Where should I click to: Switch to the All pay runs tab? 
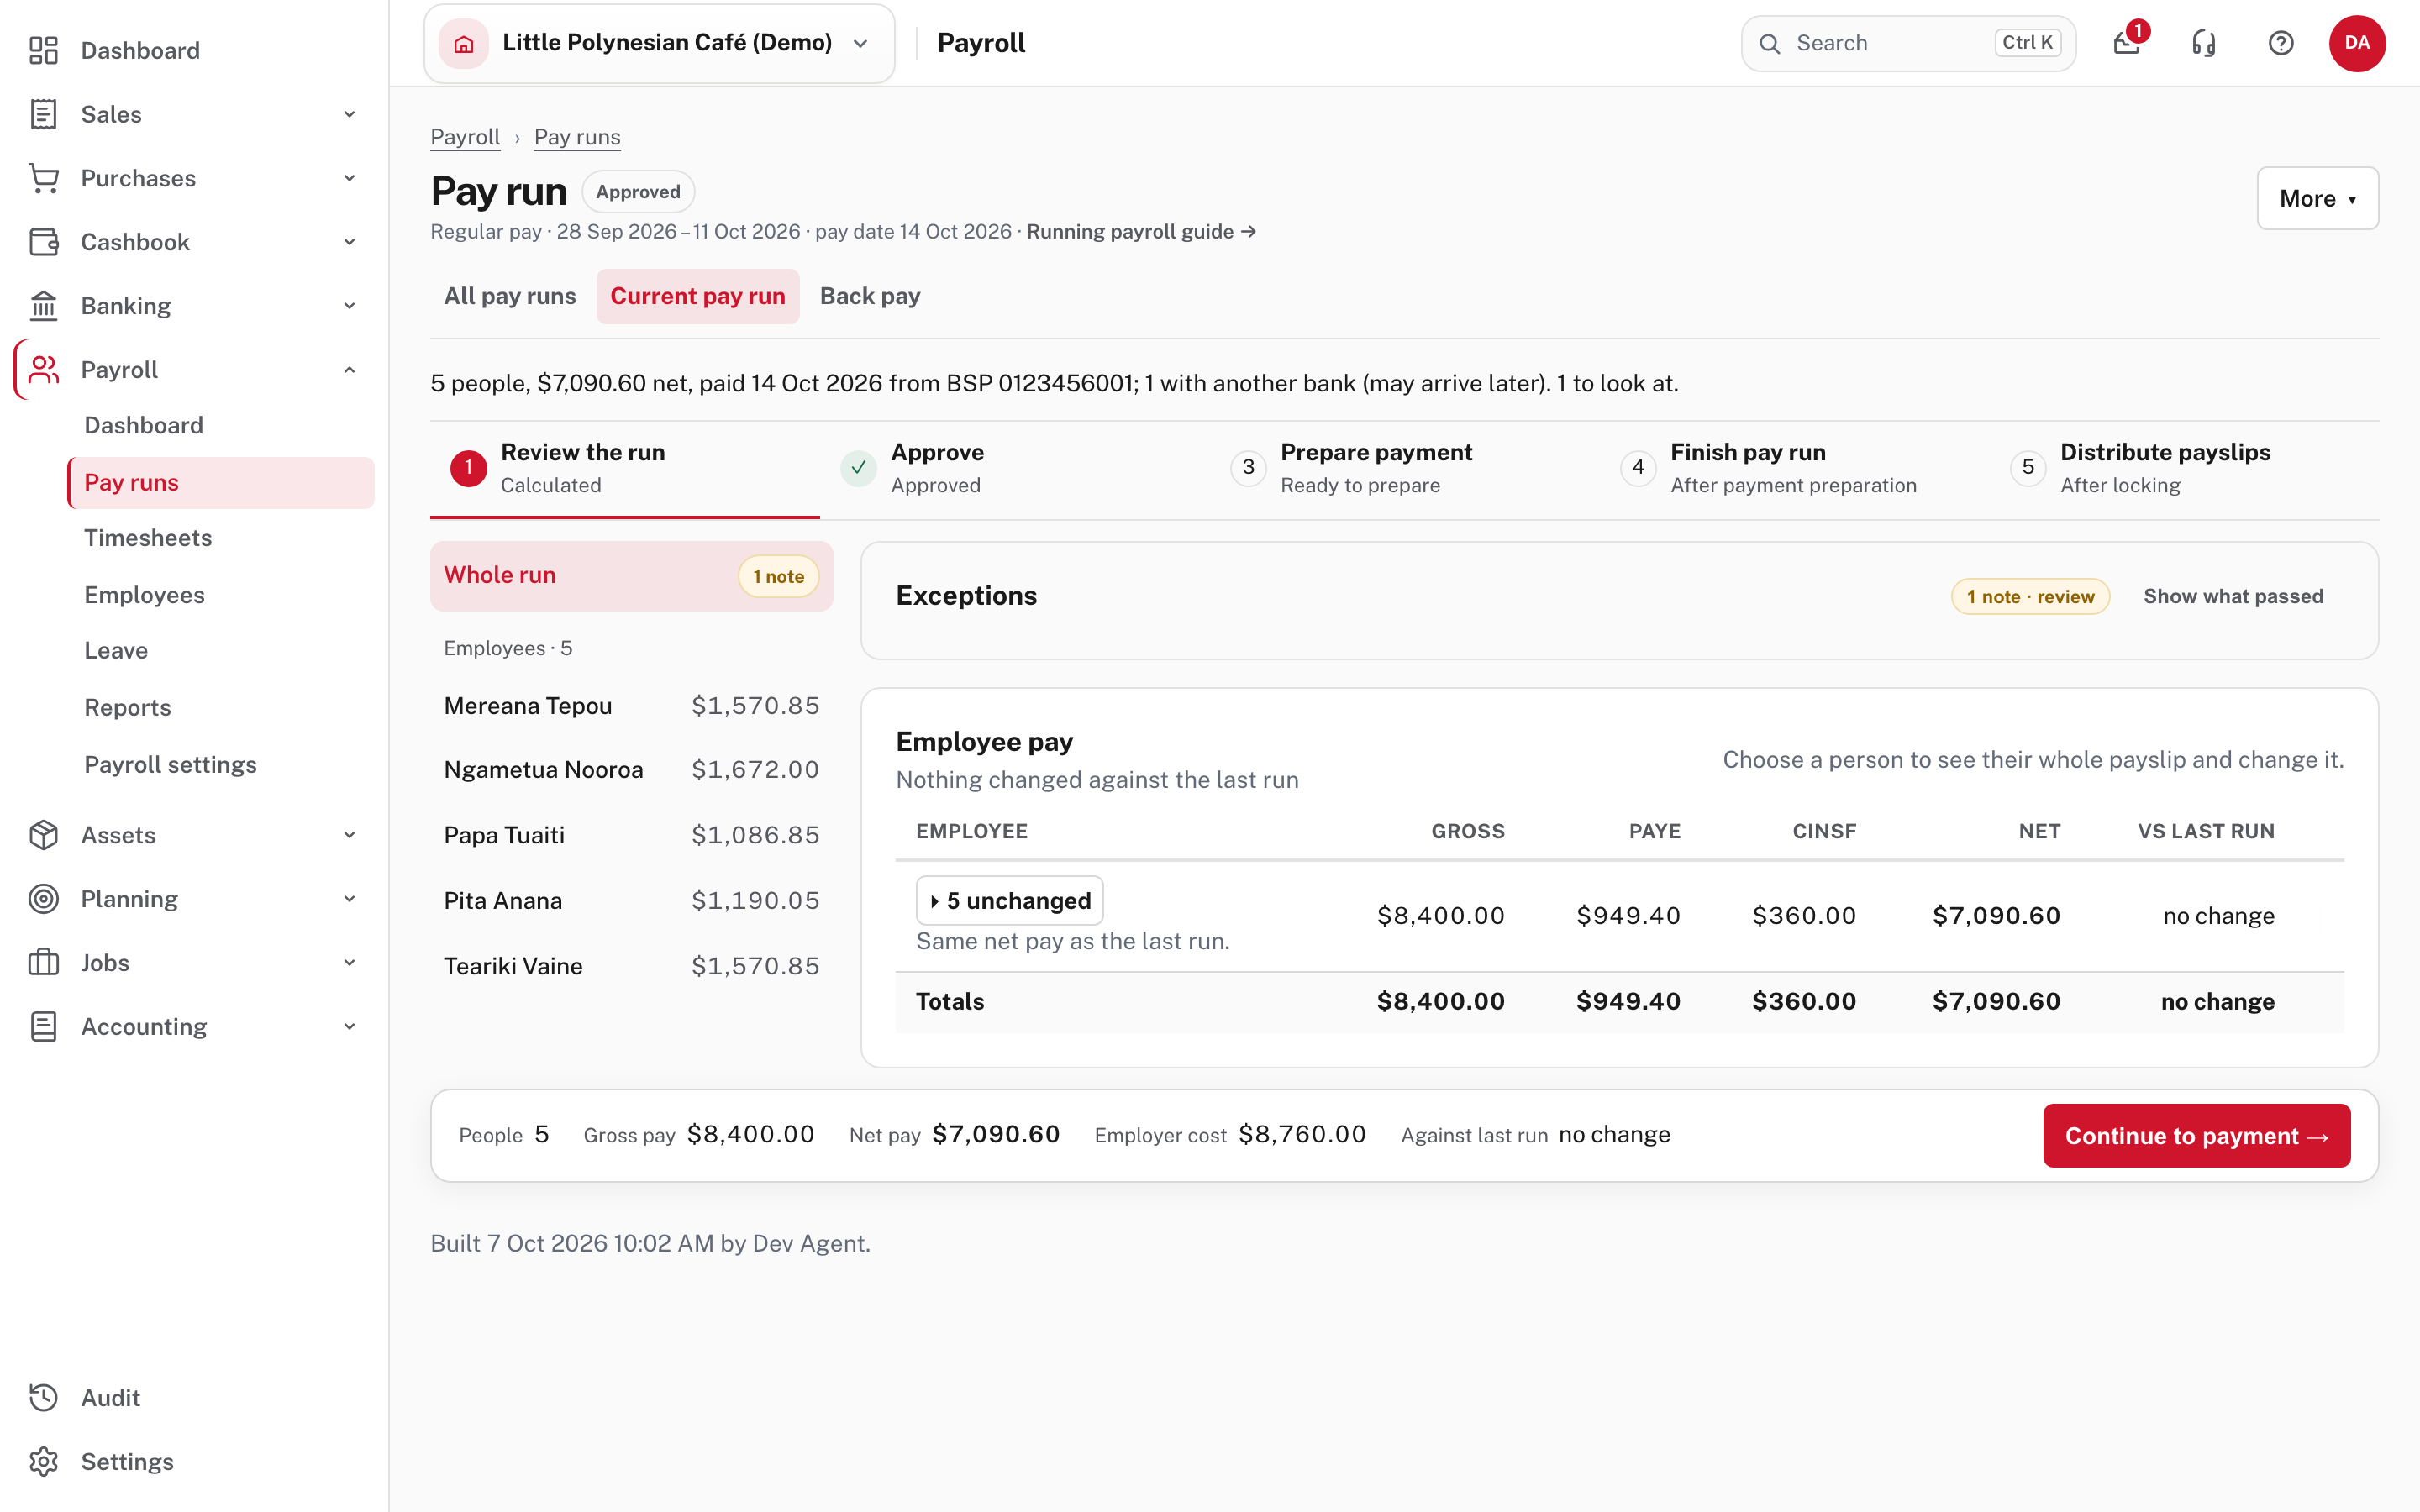pyautogui.click(x=510, y=296)
